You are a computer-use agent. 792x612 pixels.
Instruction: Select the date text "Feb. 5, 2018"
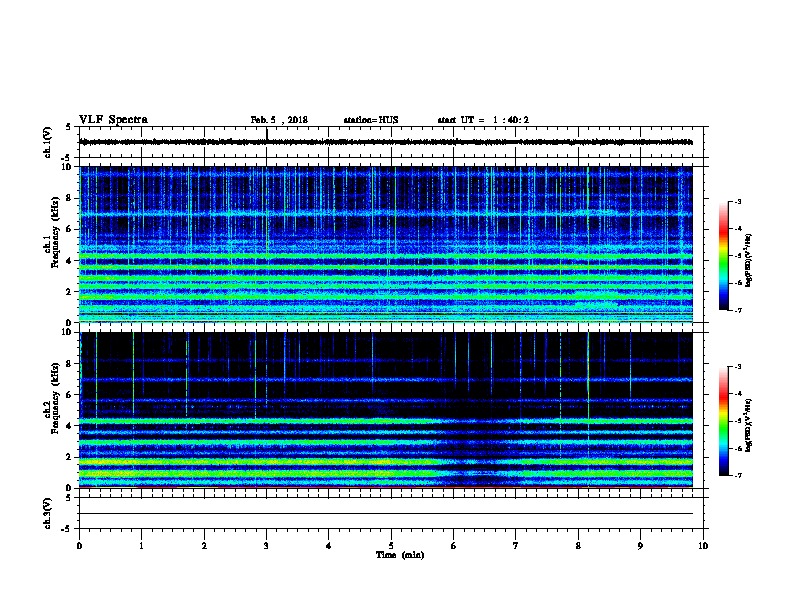click(279, 120)
